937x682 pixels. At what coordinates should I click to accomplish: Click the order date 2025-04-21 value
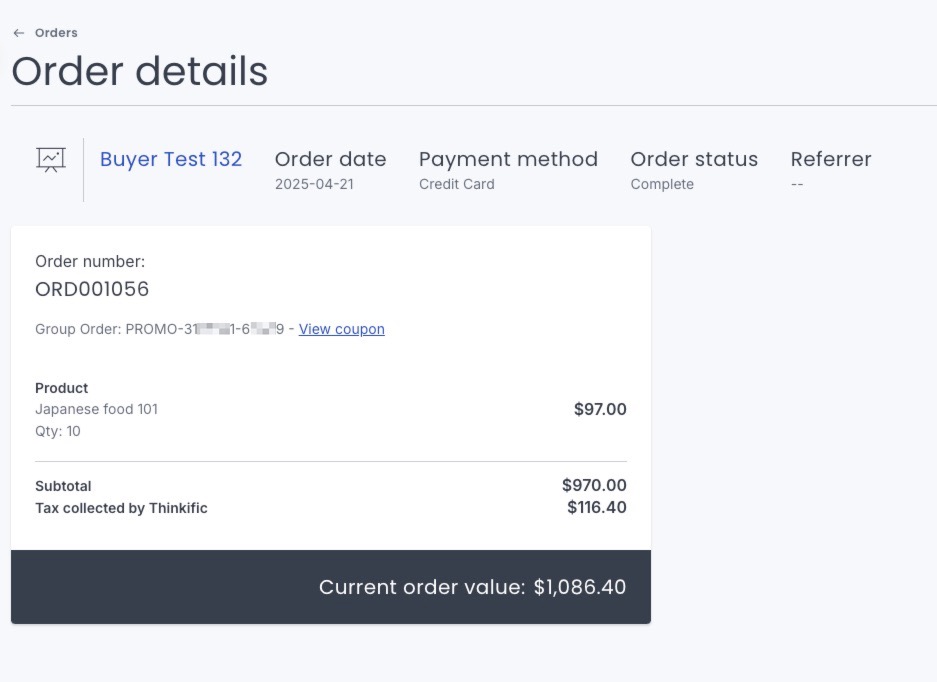pos(314,184)
